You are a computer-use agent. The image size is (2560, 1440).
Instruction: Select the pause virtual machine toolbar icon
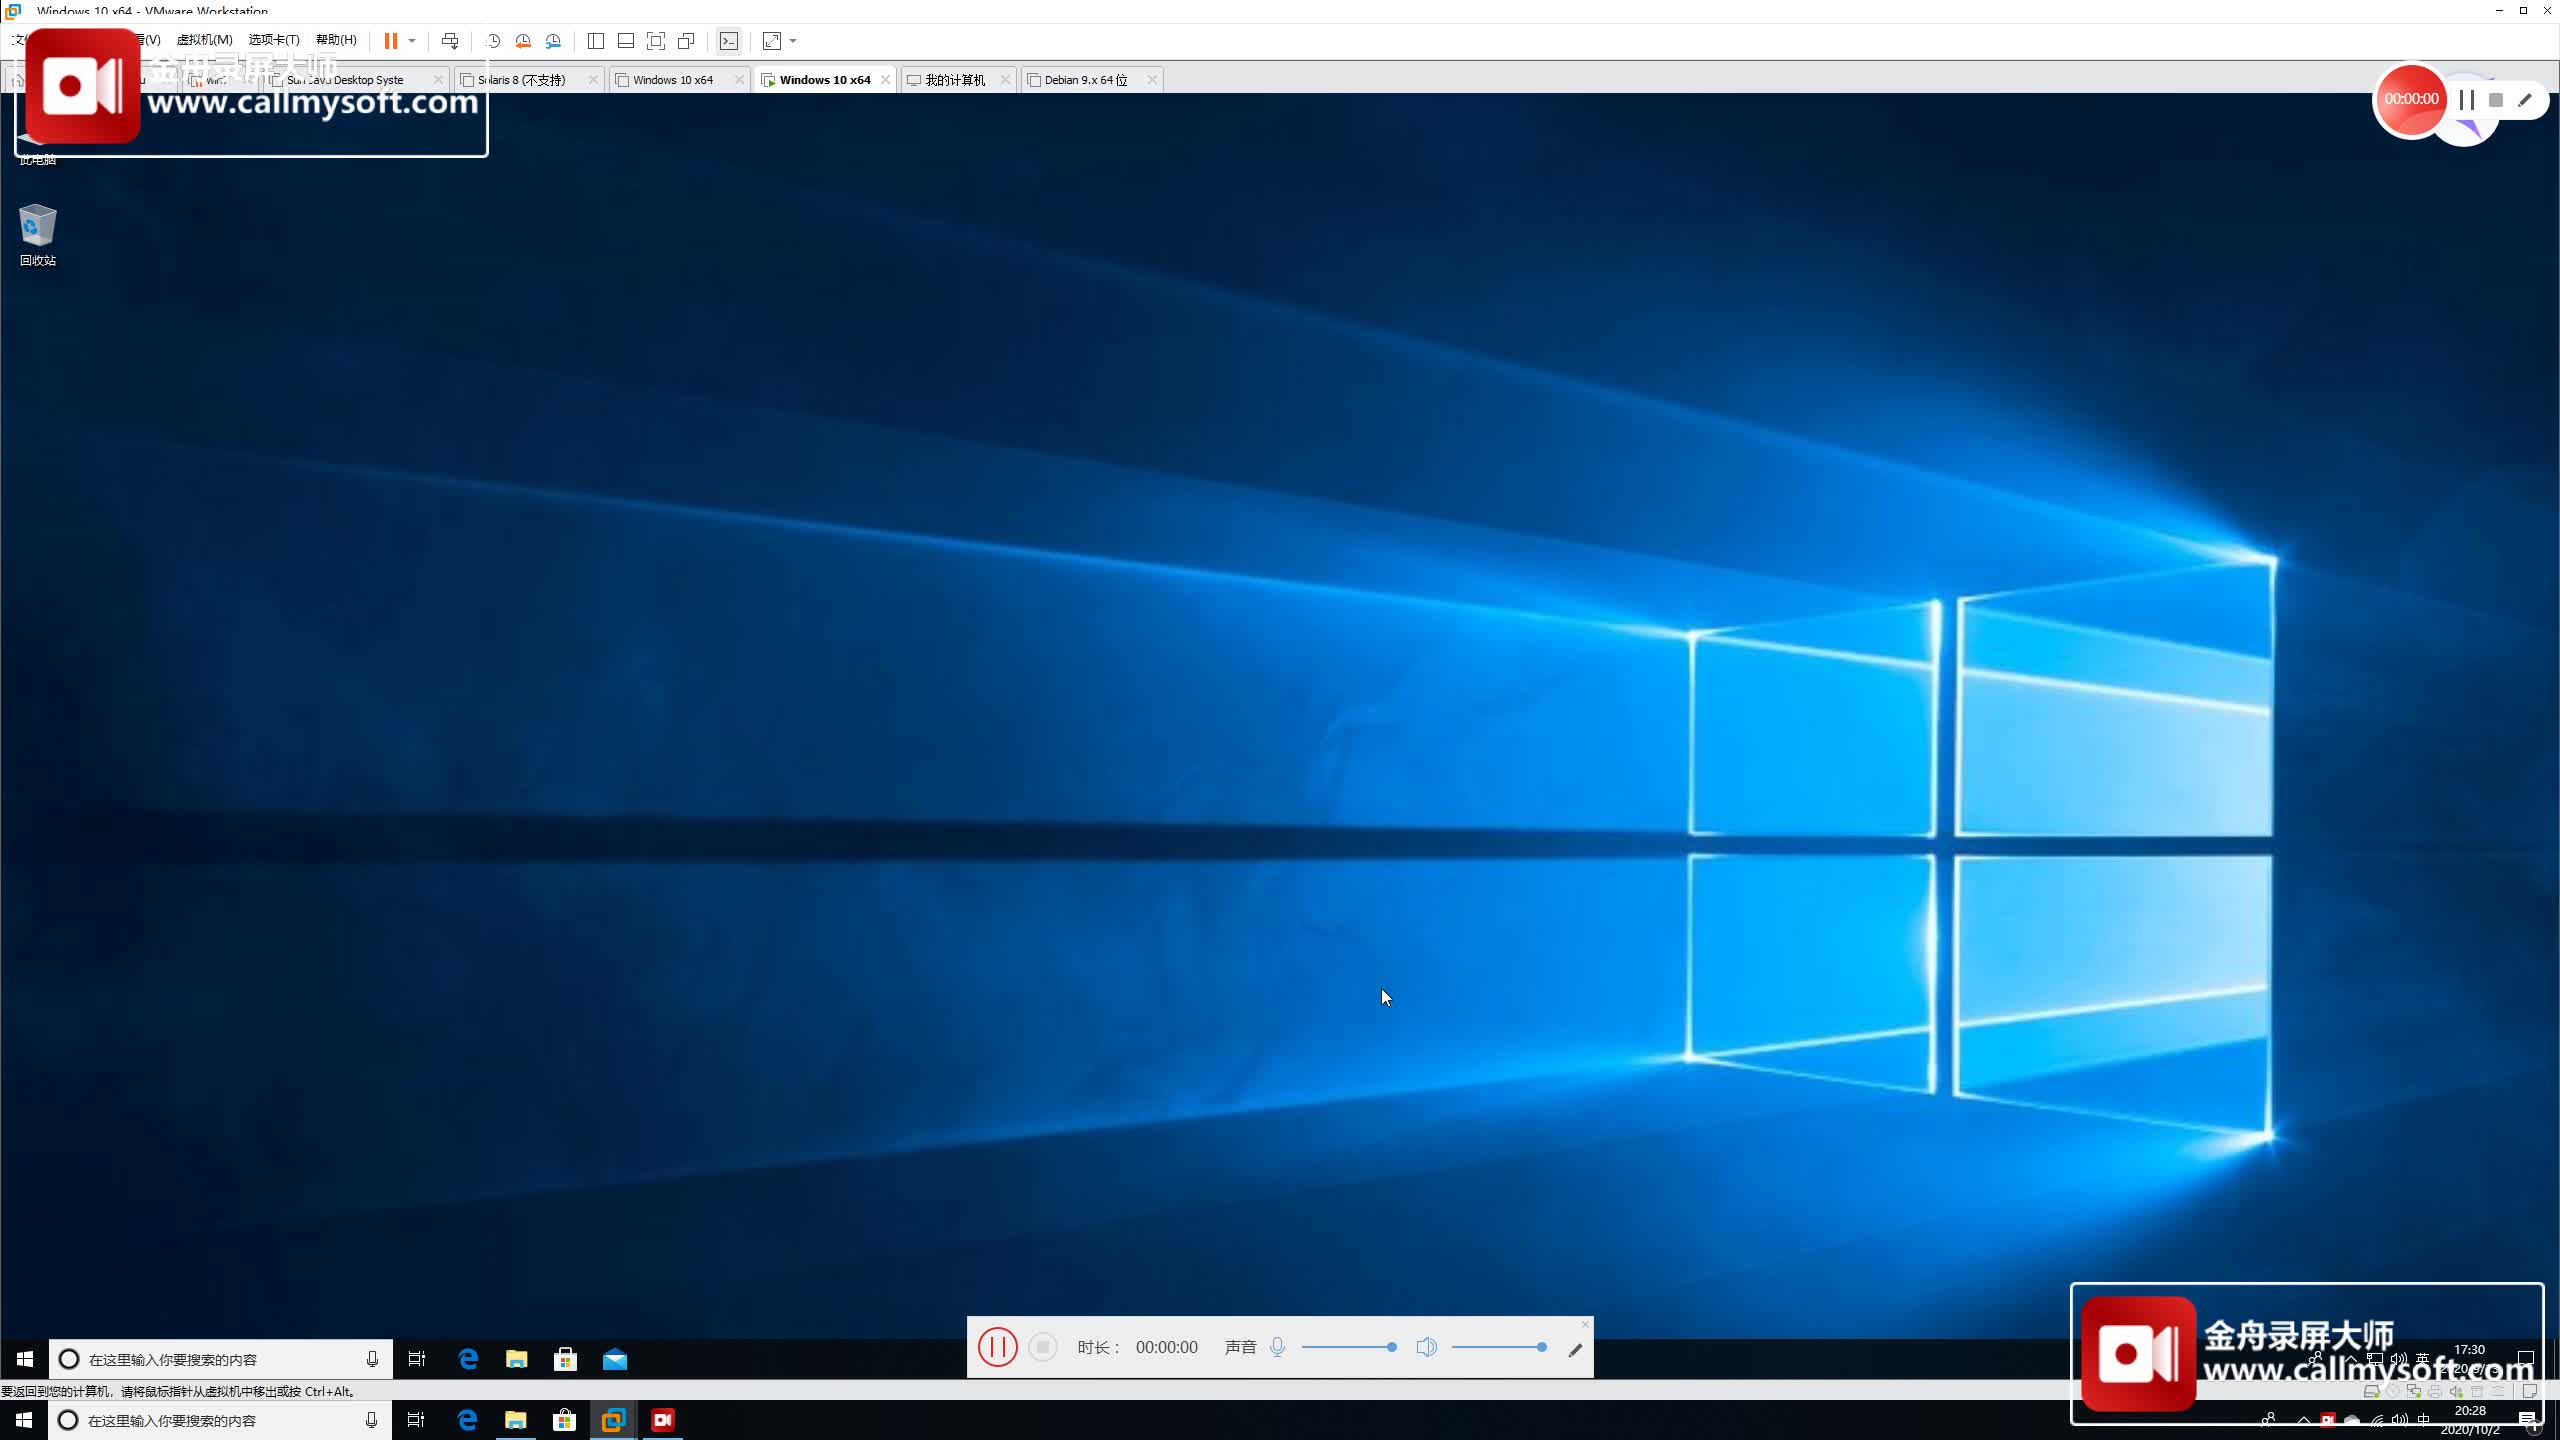[391, 41]
